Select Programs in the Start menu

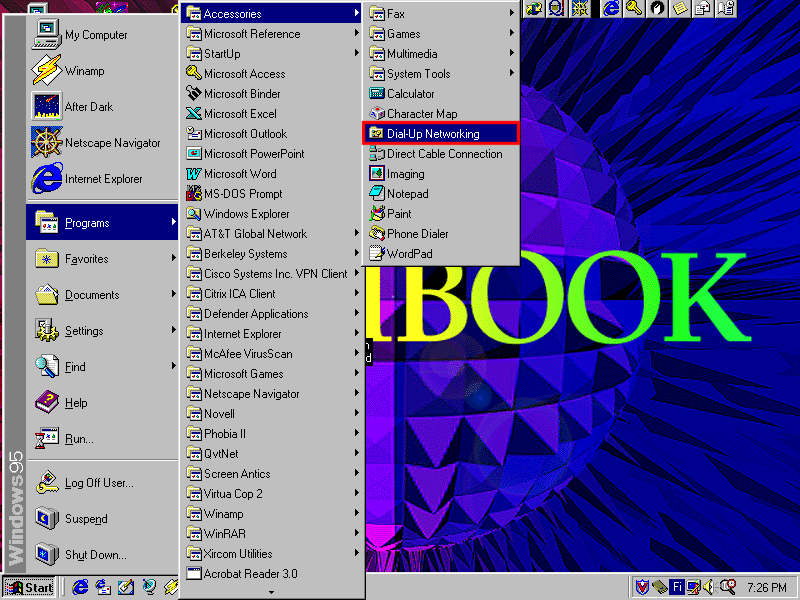click(102, 222)
